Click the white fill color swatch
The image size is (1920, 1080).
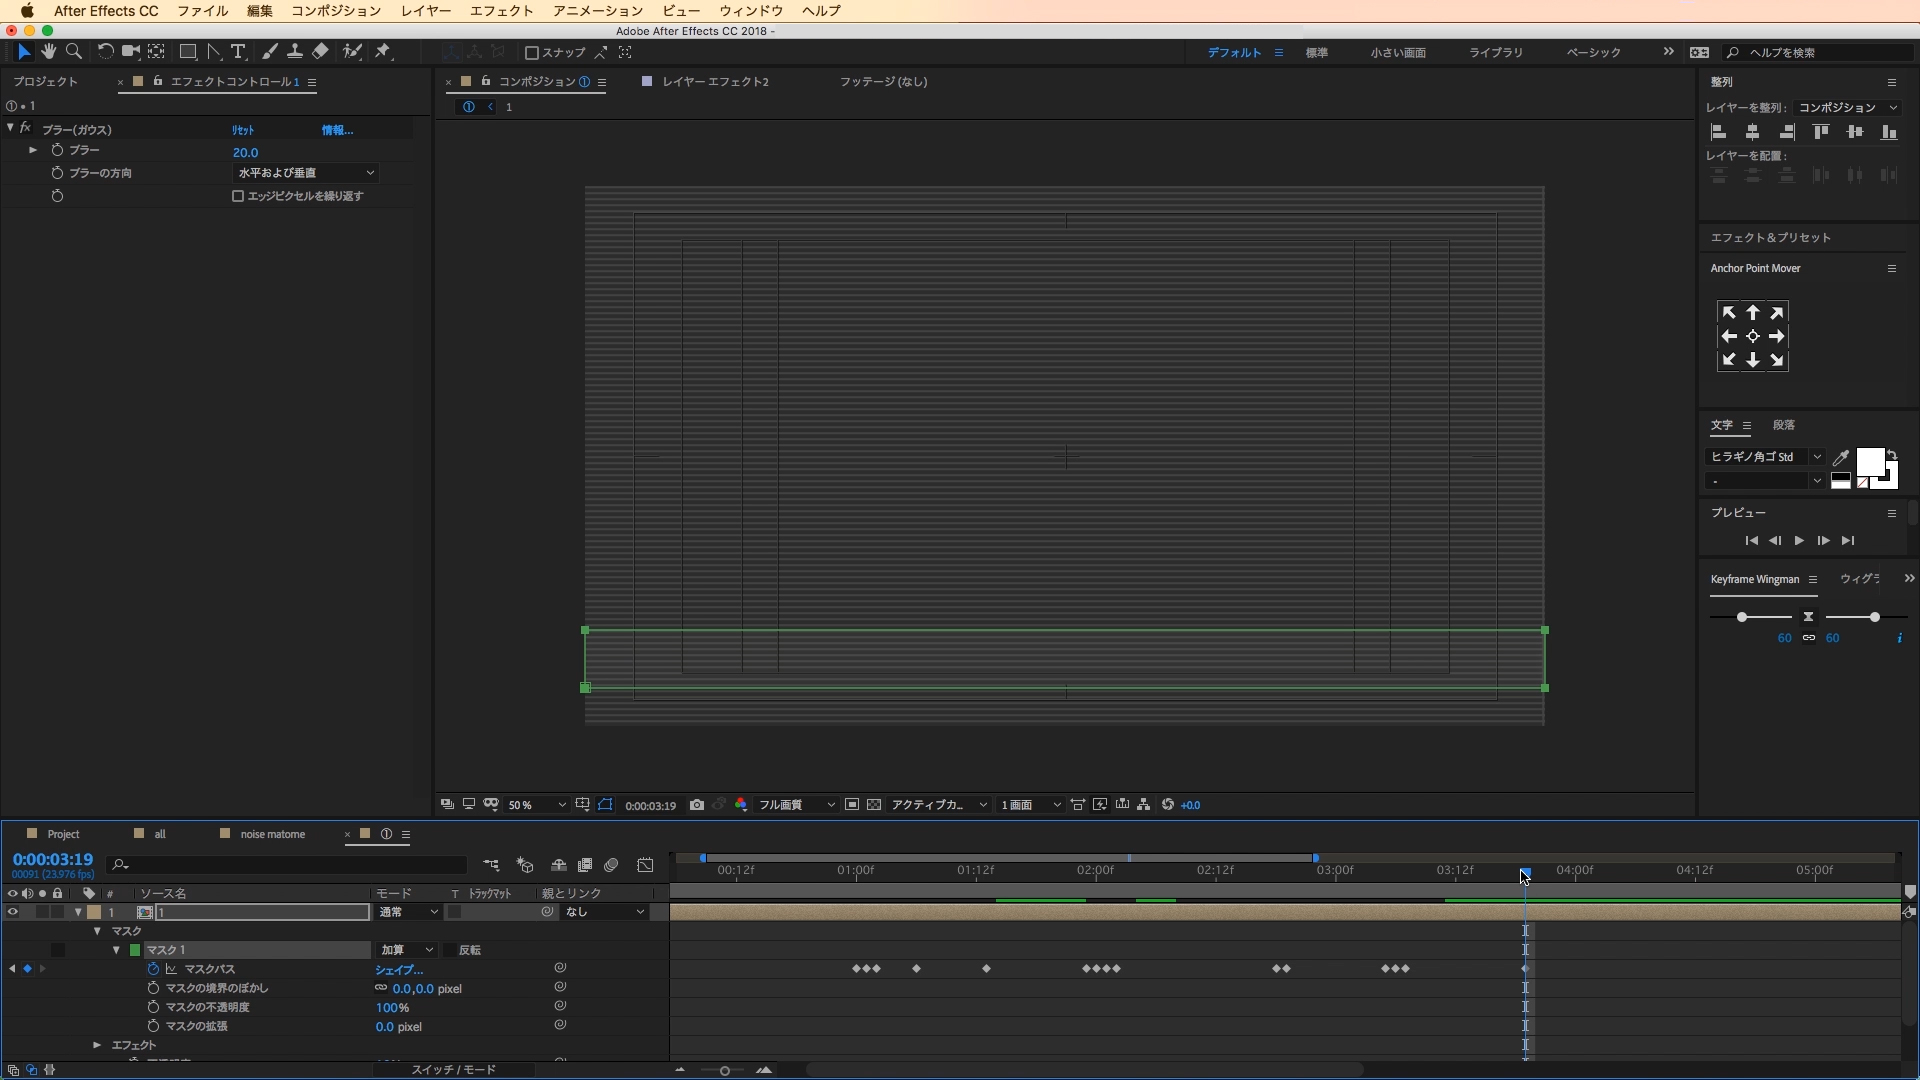pos(1869,461)
